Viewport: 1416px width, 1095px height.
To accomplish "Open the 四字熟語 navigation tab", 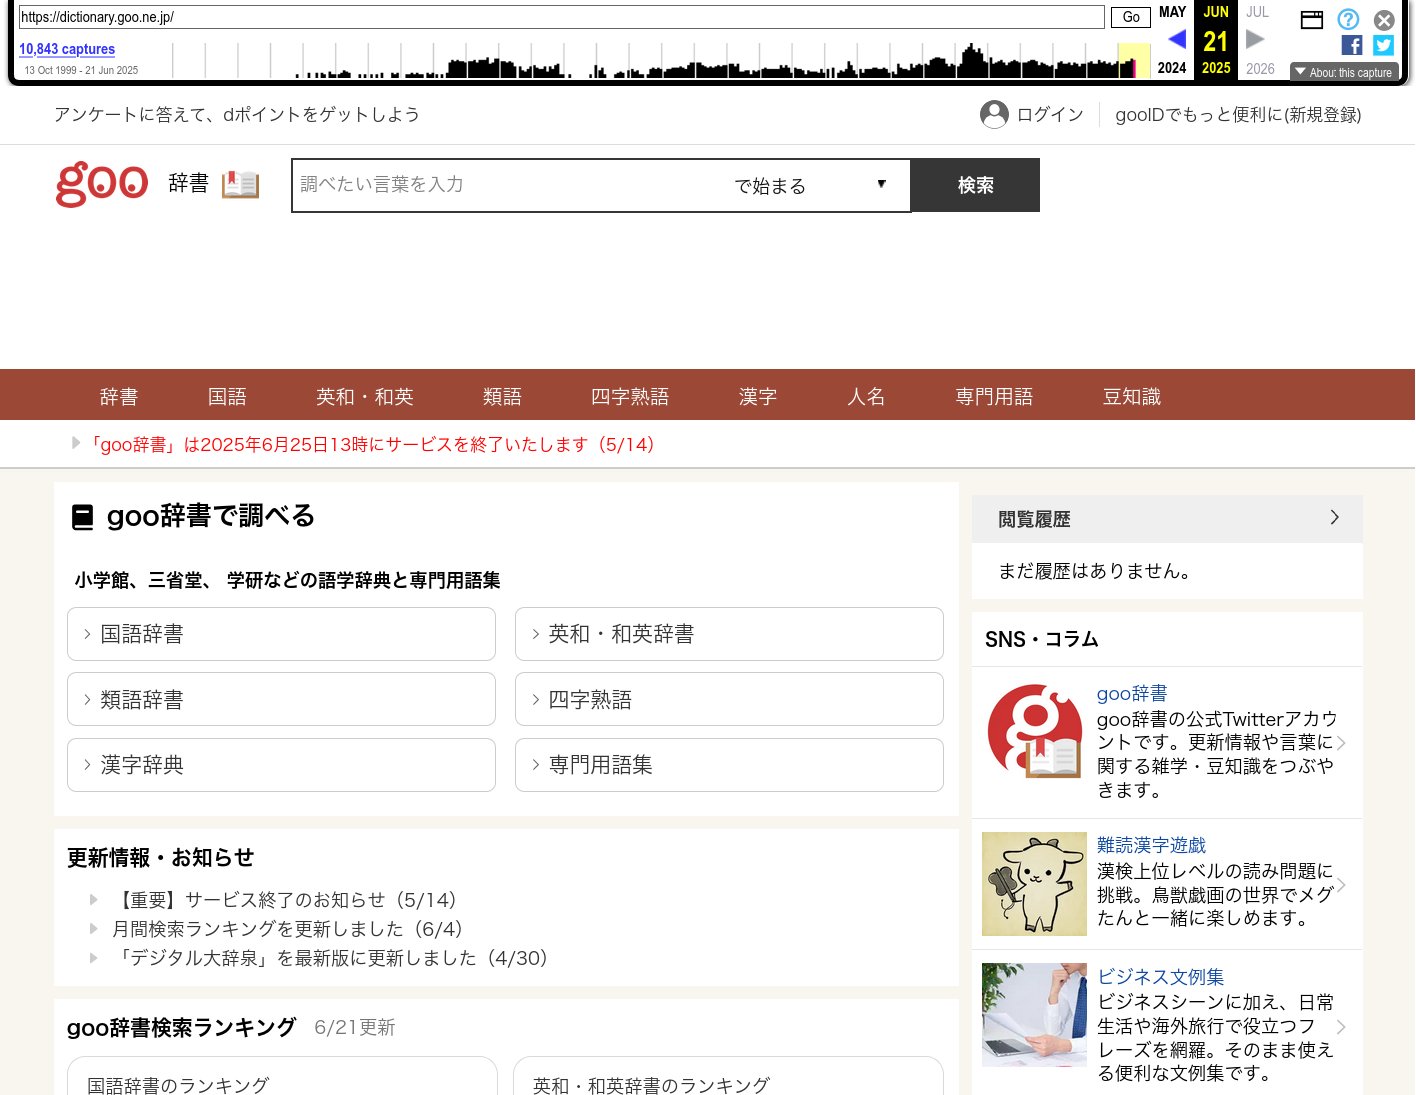I will pyautogui.click(x=630, y=396).
